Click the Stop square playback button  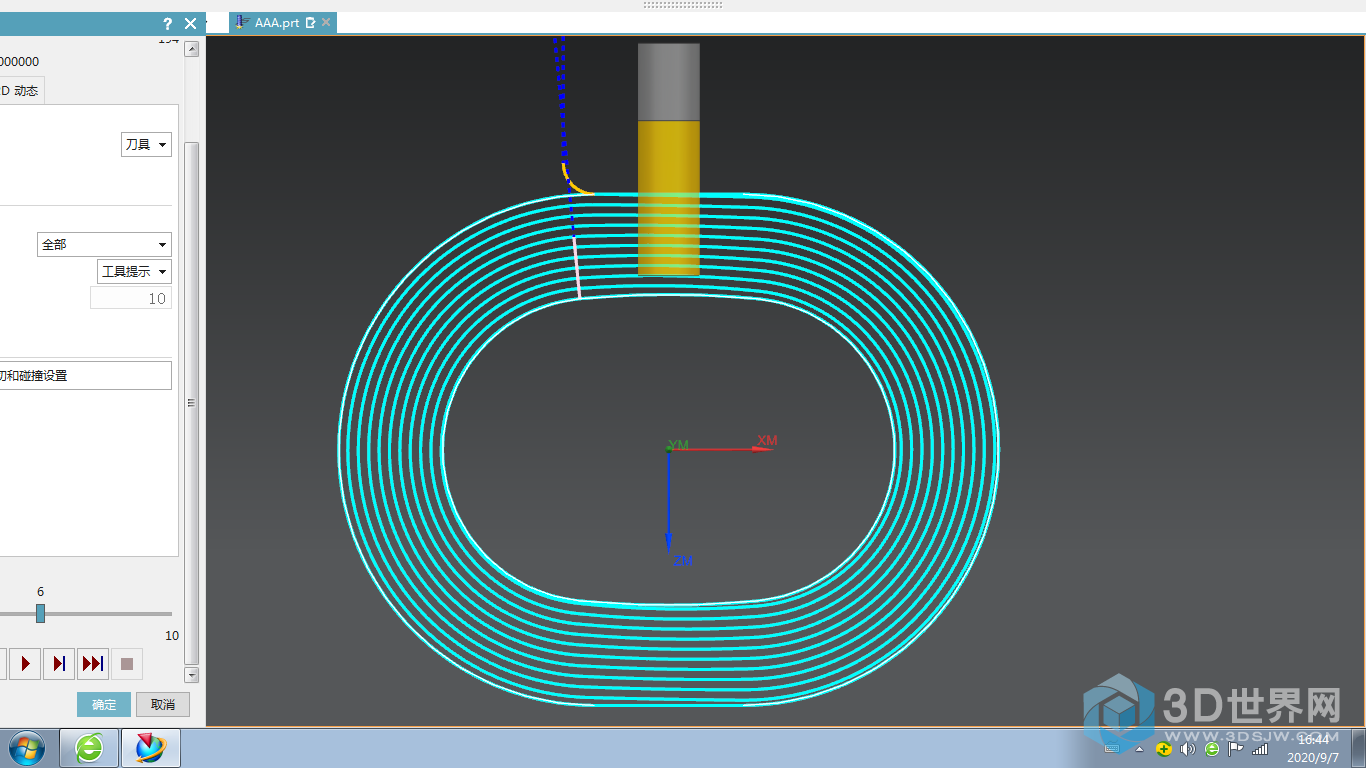pos(127,663)
